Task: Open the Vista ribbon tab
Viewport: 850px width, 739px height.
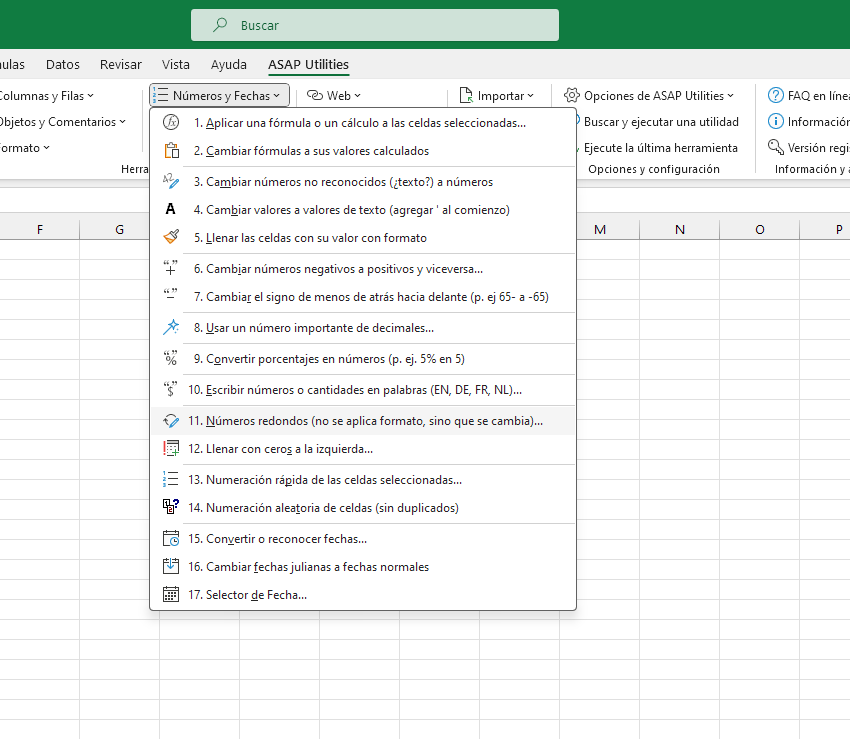Action: 176,65
